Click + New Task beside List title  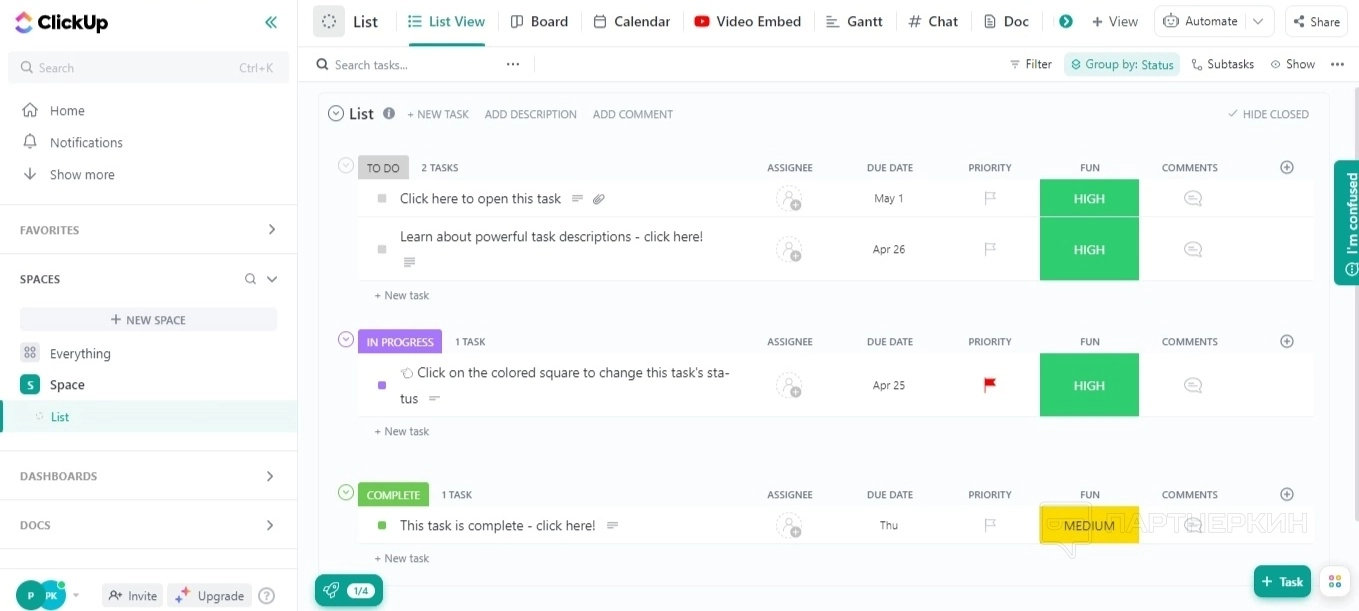point(438,114)
